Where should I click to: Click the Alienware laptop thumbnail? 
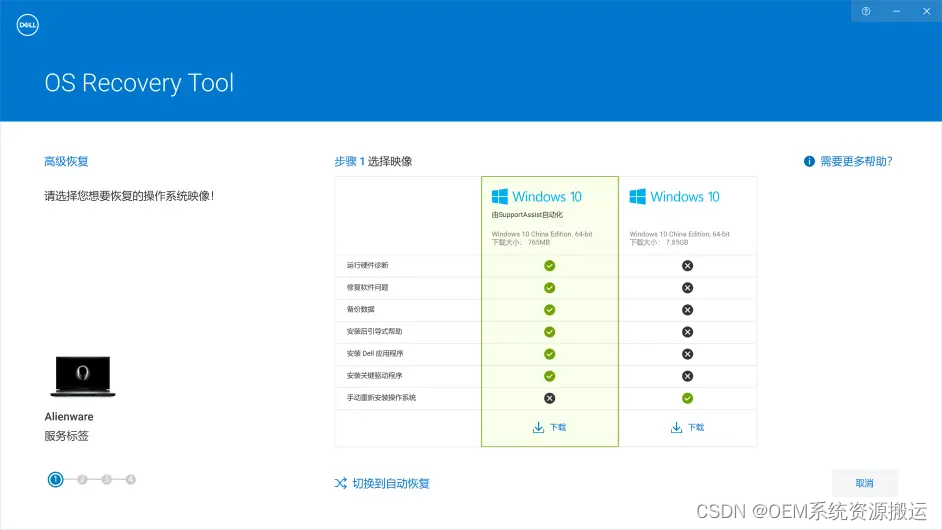(x=83, y=376)
